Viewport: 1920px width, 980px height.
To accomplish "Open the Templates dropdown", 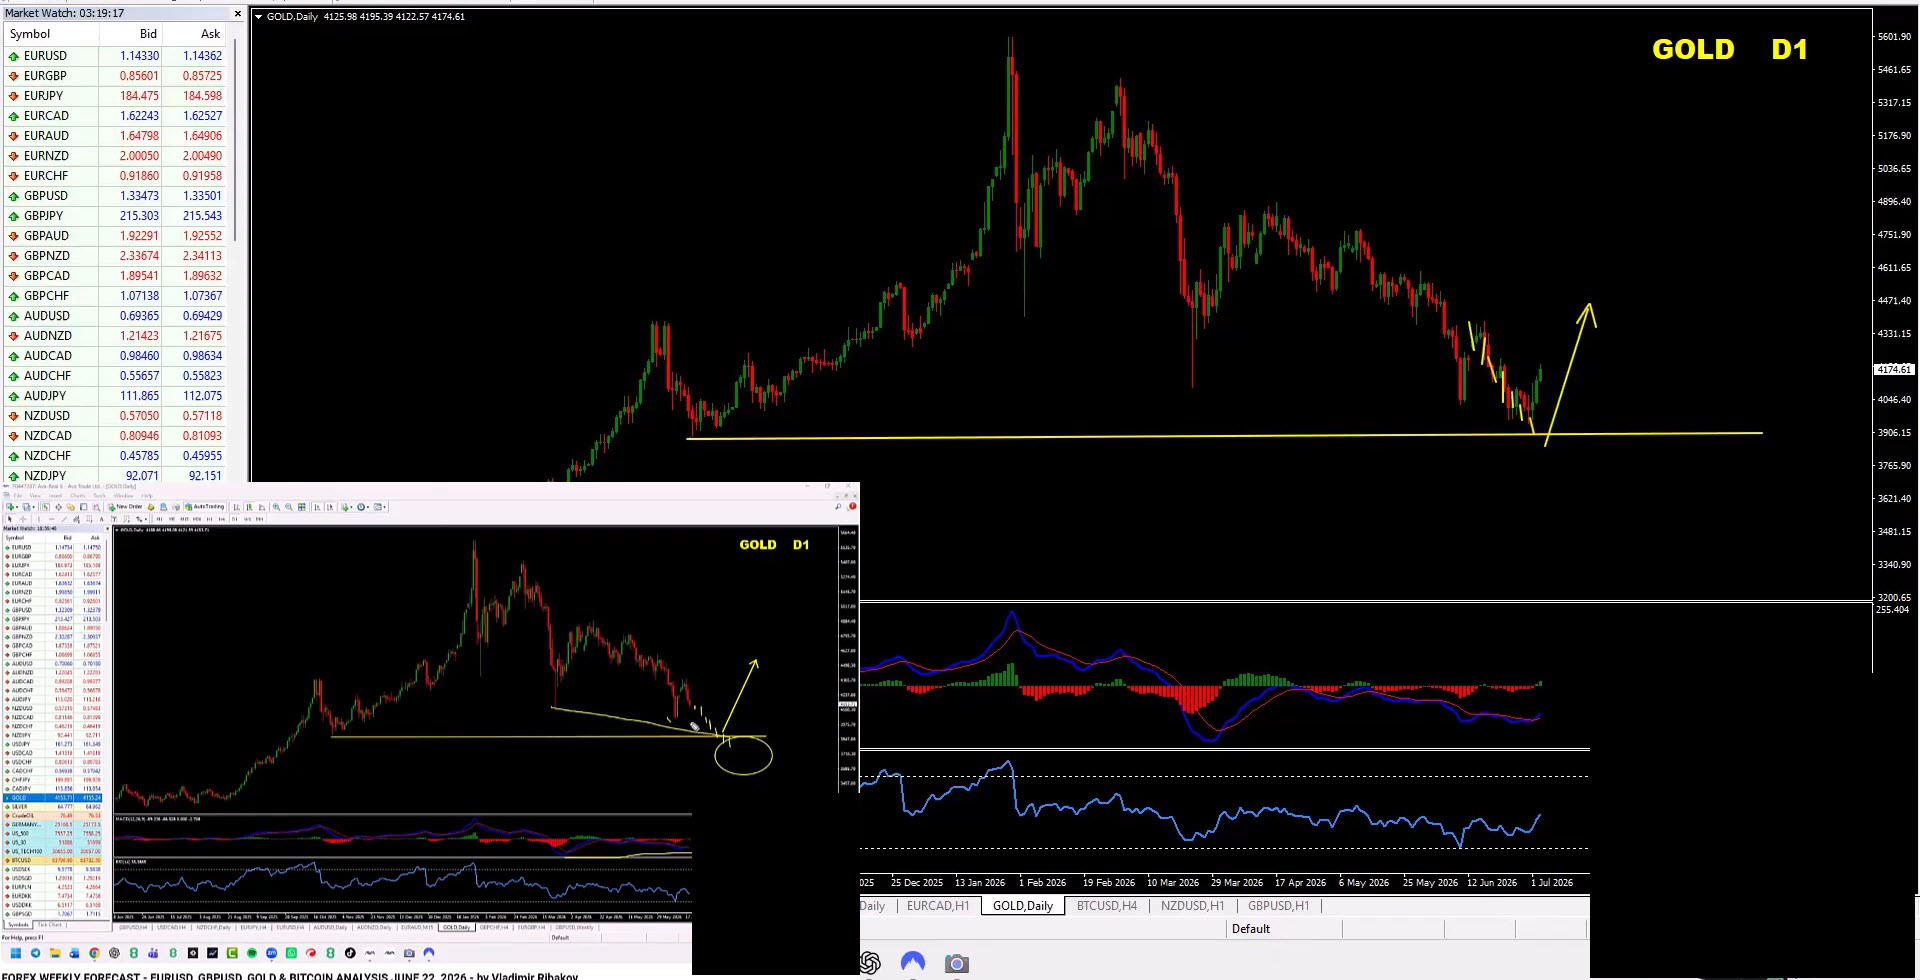I will point(379,507).
